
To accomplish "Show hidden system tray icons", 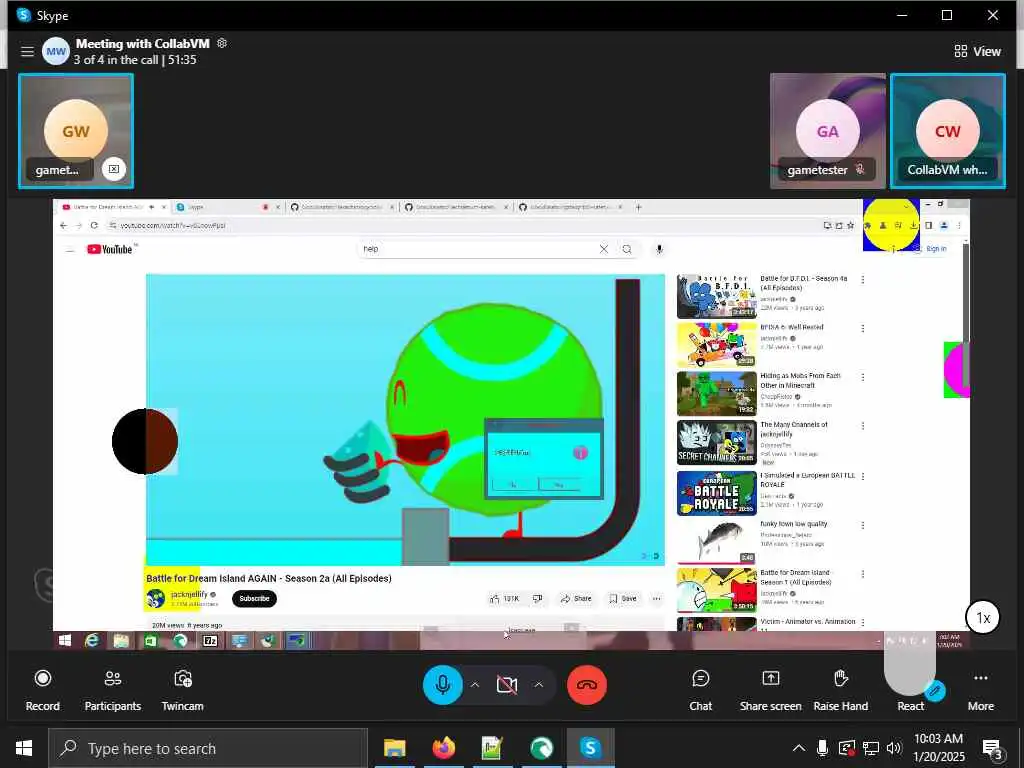I will [x=798, y=748].
